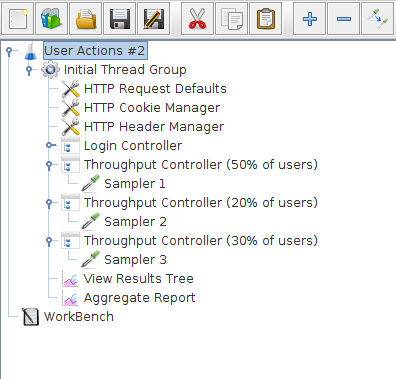Click the gear icon of Initial Thread Group
Screen dimensions: 396x379
[x=50, y=70]
